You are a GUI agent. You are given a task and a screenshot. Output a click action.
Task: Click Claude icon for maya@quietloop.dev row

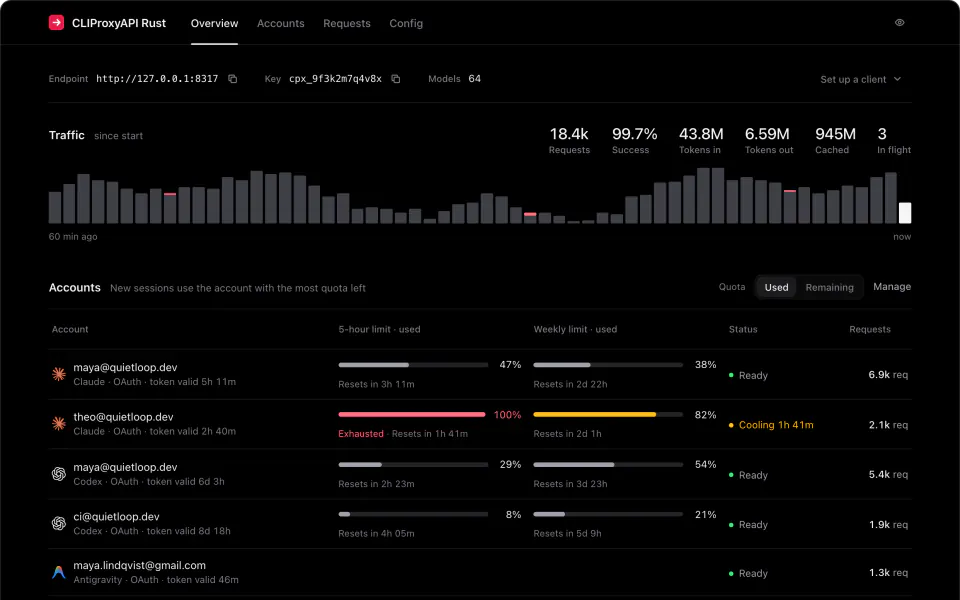(x=59, y=374)
